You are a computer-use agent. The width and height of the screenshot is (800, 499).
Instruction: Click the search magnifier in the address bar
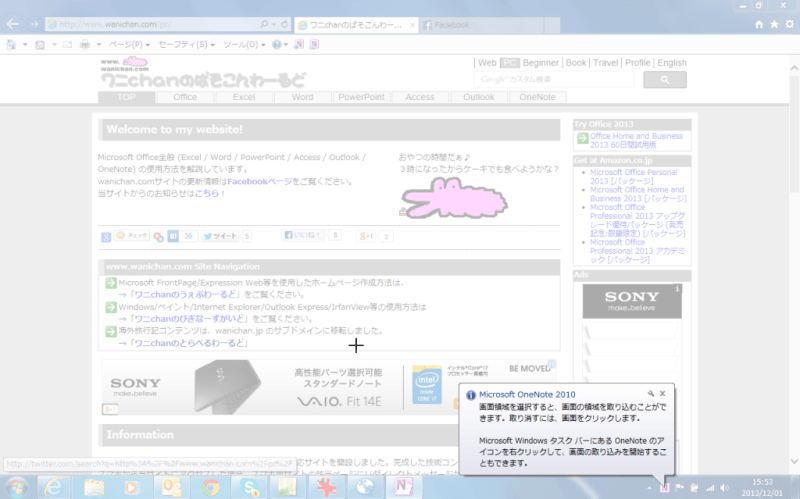(x=264, y=24)
